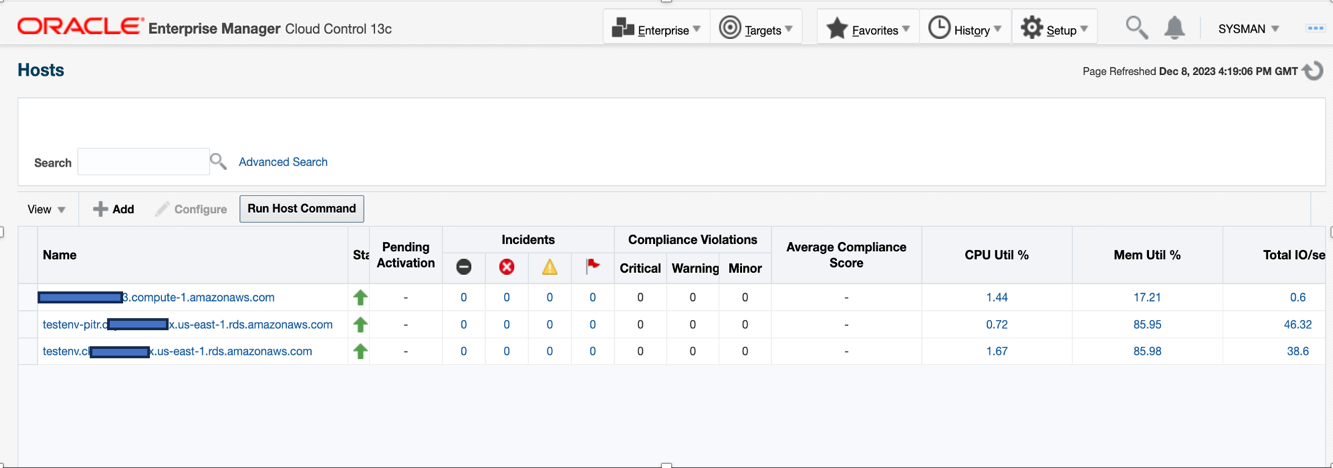
Task: Click the up status arrow for compute-1 host
Action: 360,297
